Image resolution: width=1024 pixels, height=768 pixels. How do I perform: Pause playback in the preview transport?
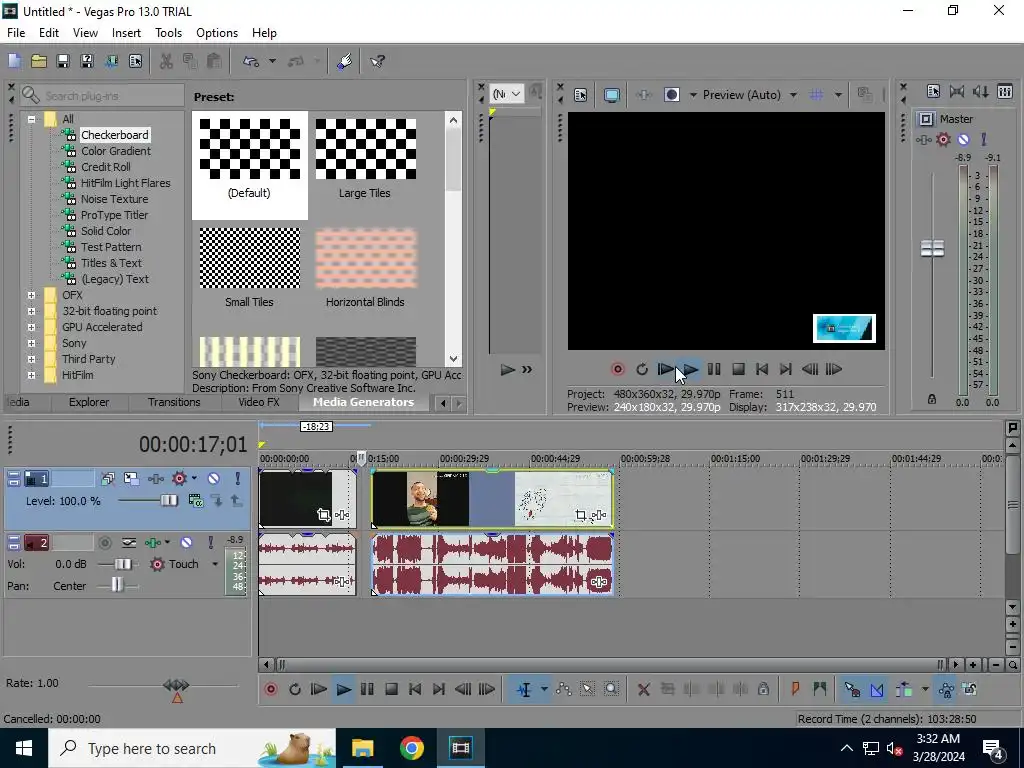point(714,370)
